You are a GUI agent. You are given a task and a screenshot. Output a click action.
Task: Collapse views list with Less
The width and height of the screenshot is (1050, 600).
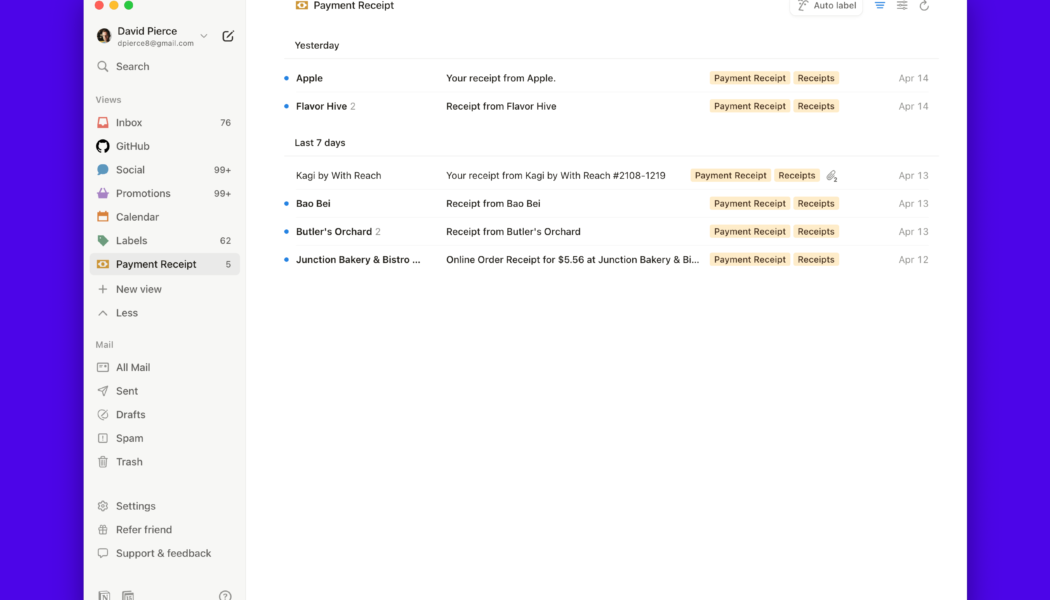126,313
